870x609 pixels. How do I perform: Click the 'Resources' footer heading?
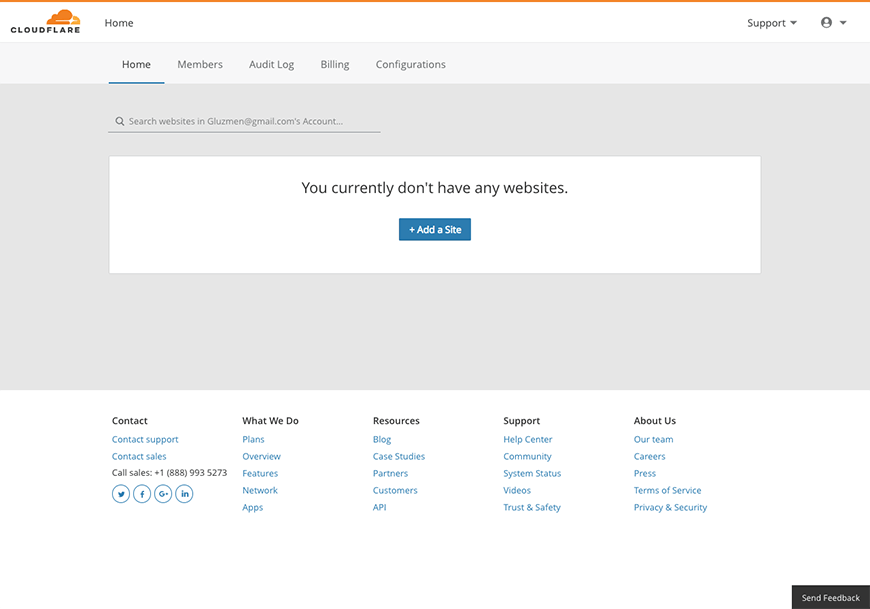coord(396,421)
